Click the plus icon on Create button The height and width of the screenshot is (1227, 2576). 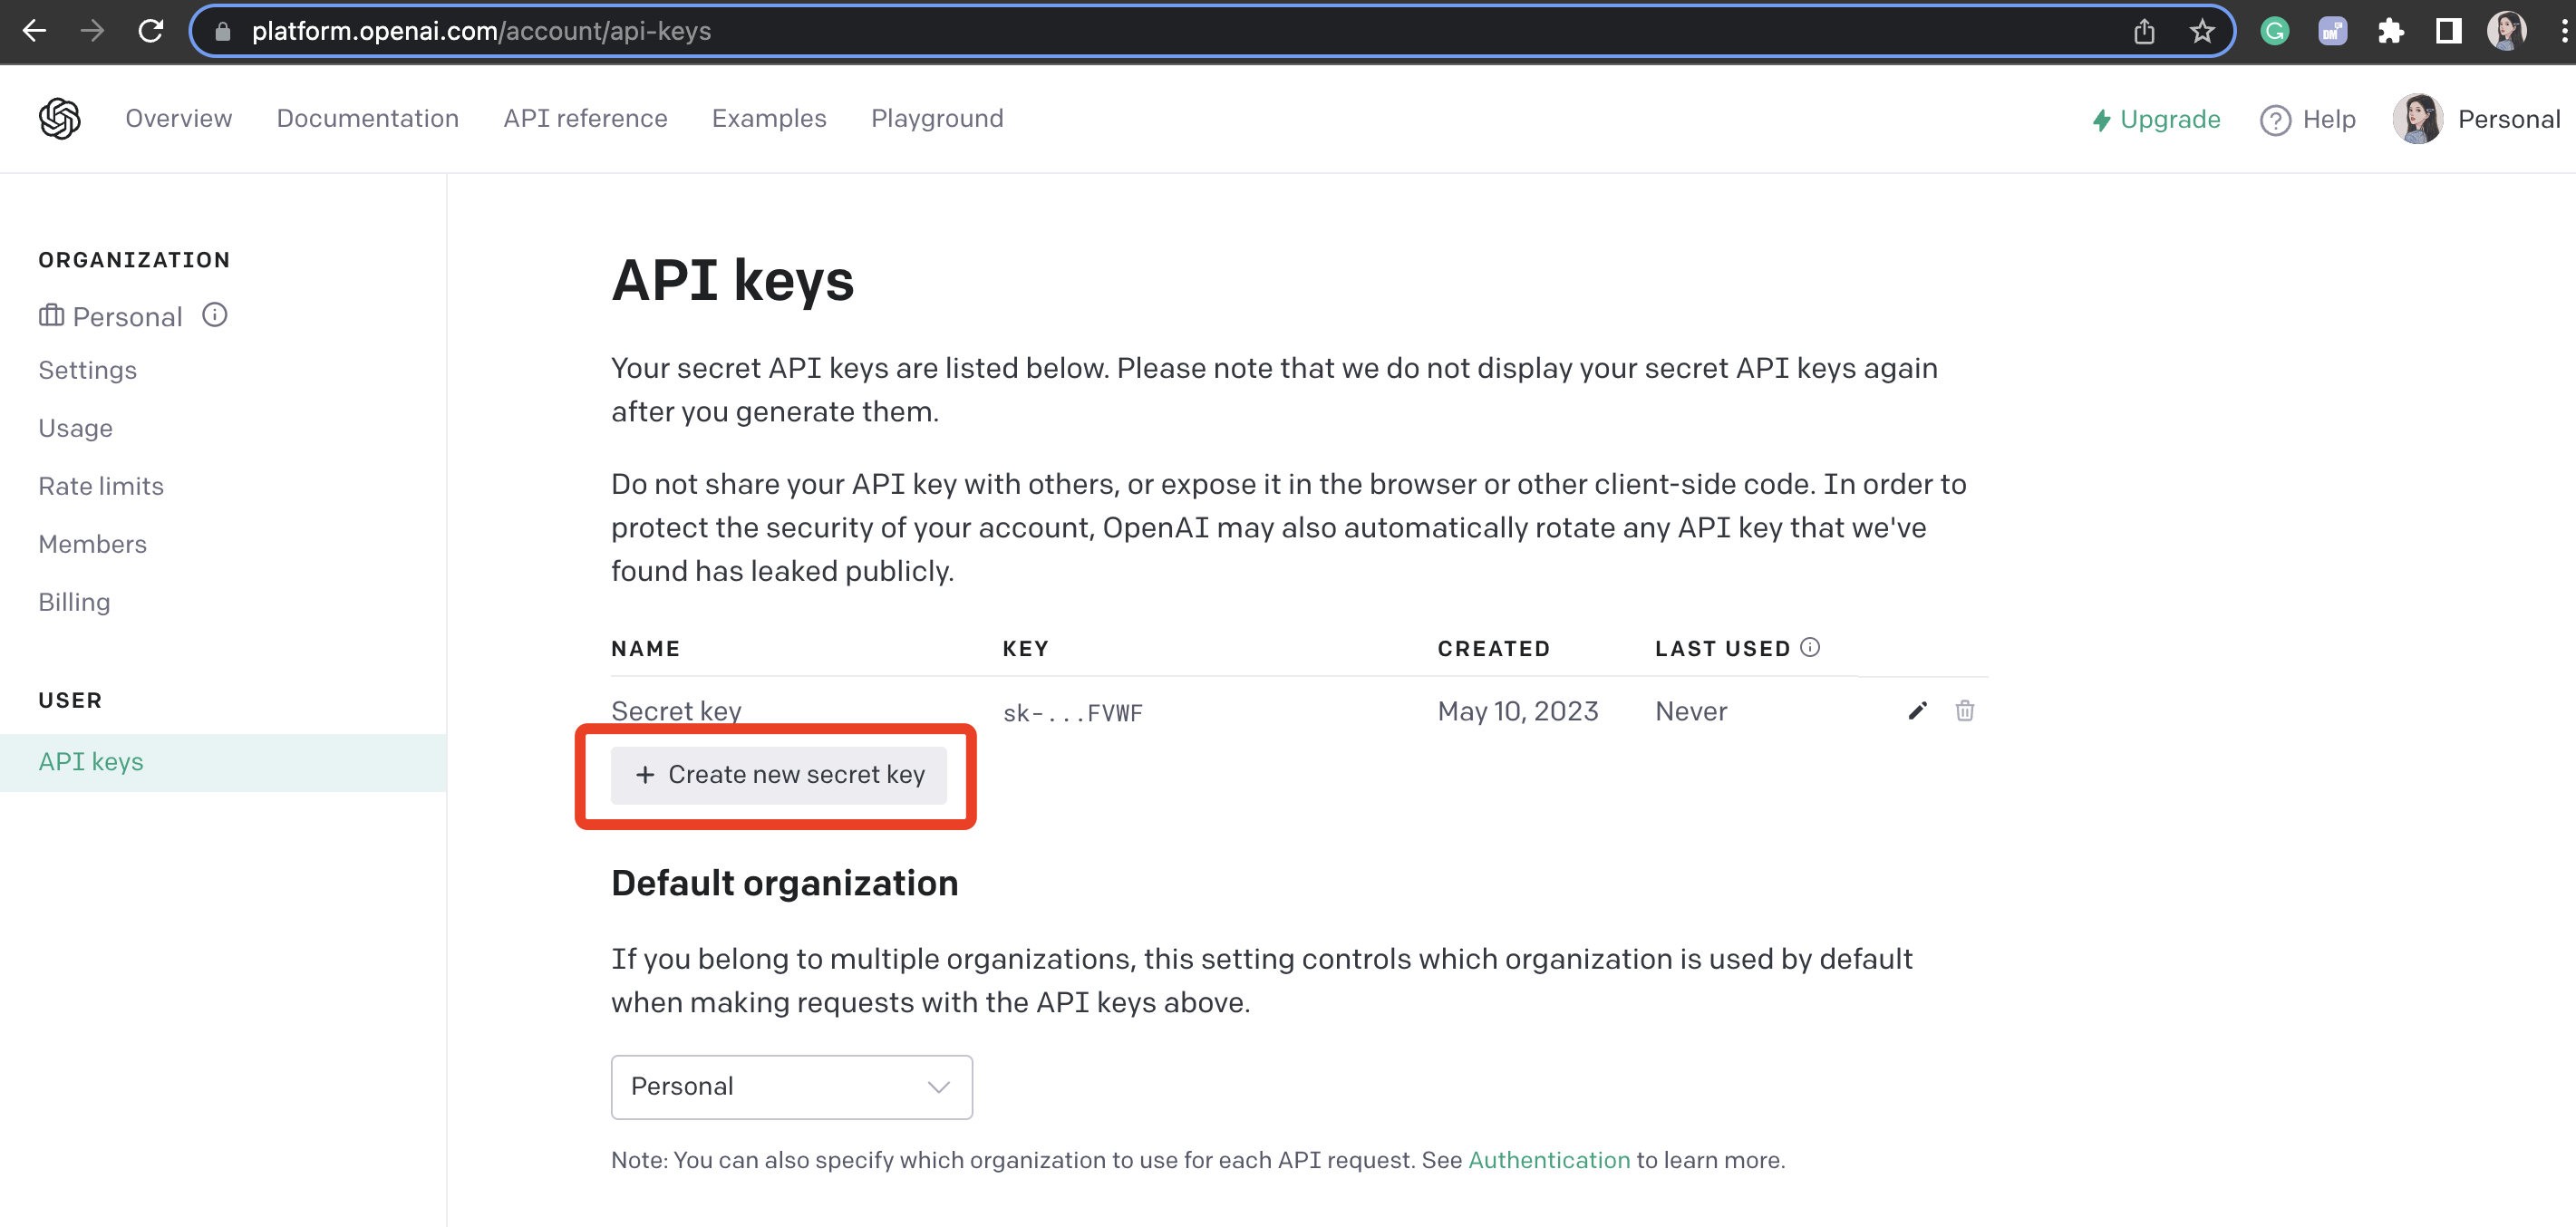[x=645, y=775]
